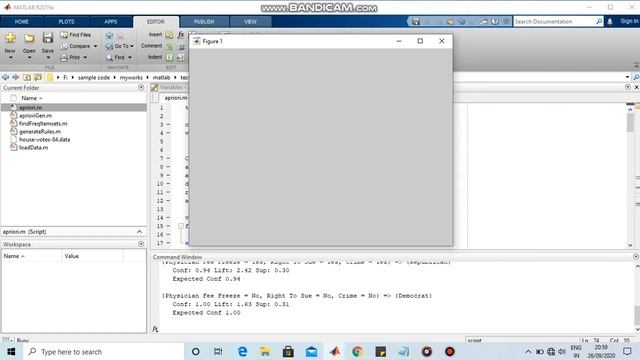This screenshot has height=360, width=640.
Task: Click the smart Indent icon
Action: tap(169, 58)
